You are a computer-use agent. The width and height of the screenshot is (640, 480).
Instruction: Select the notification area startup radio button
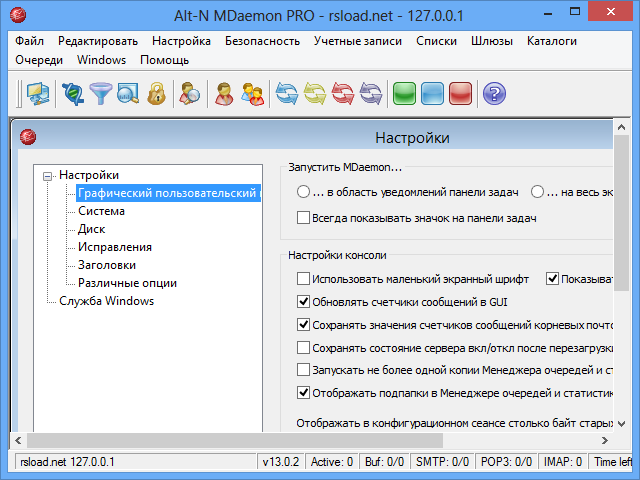[303, 192]
